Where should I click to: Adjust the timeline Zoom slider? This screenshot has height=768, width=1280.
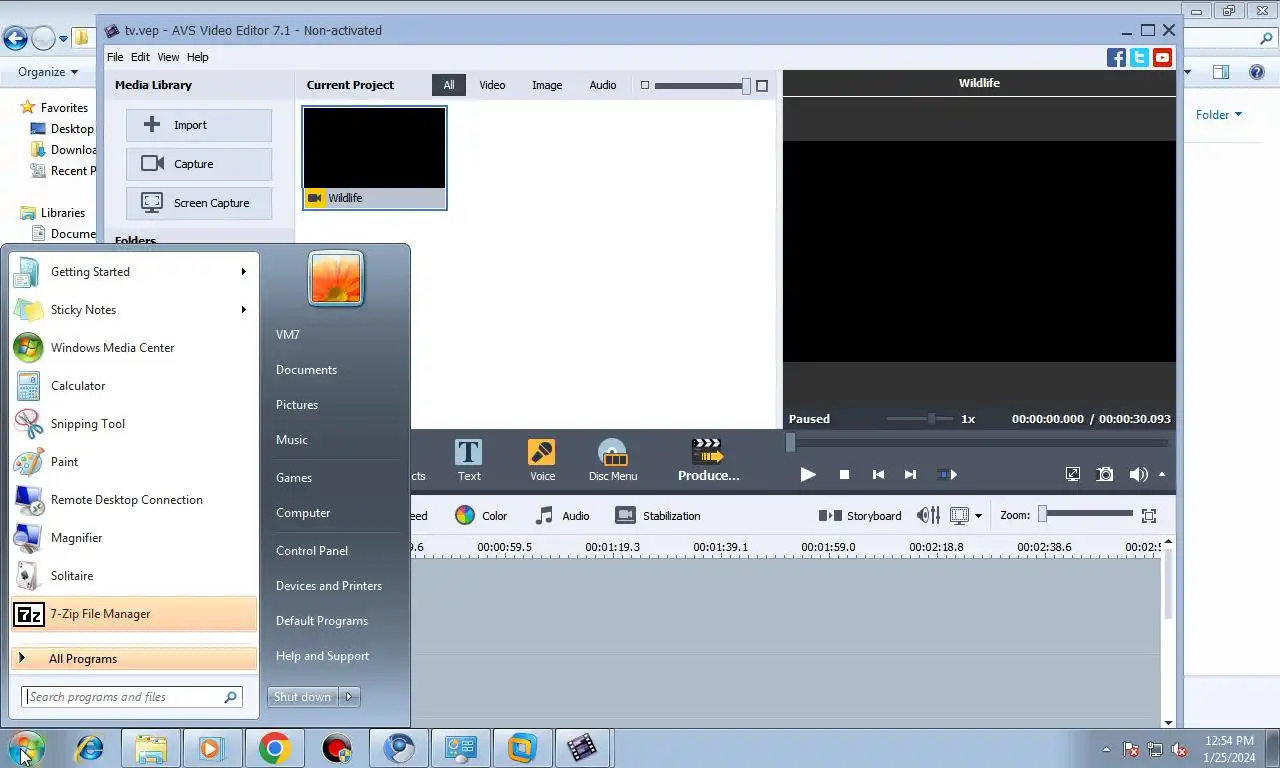click(x=1087, y=514)
